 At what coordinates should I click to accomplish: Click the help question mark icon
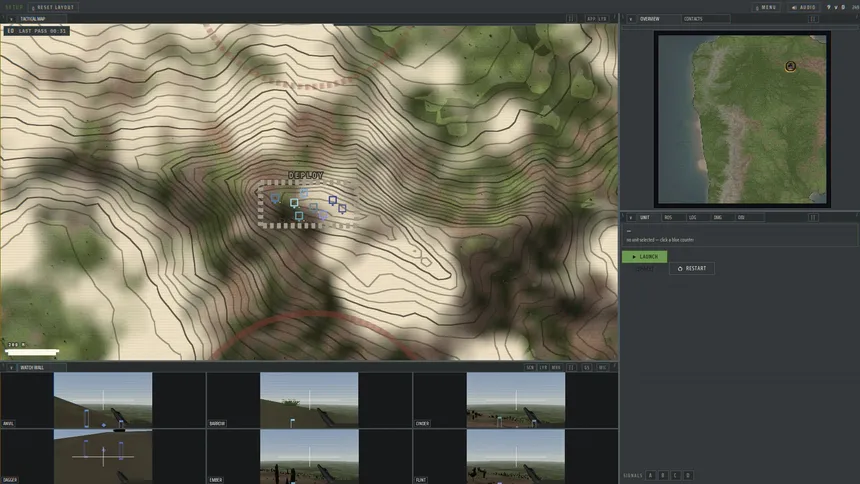click(828, 7)
